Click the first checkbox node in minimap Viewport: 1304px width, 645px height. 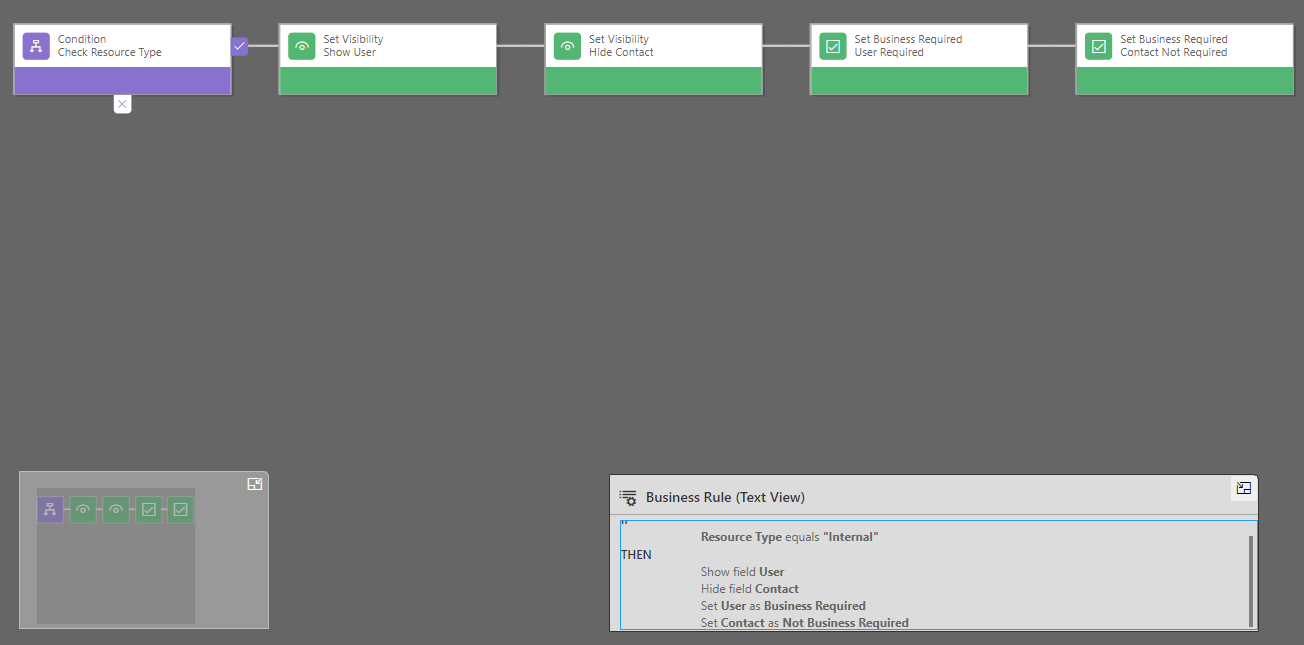(148, 510)
